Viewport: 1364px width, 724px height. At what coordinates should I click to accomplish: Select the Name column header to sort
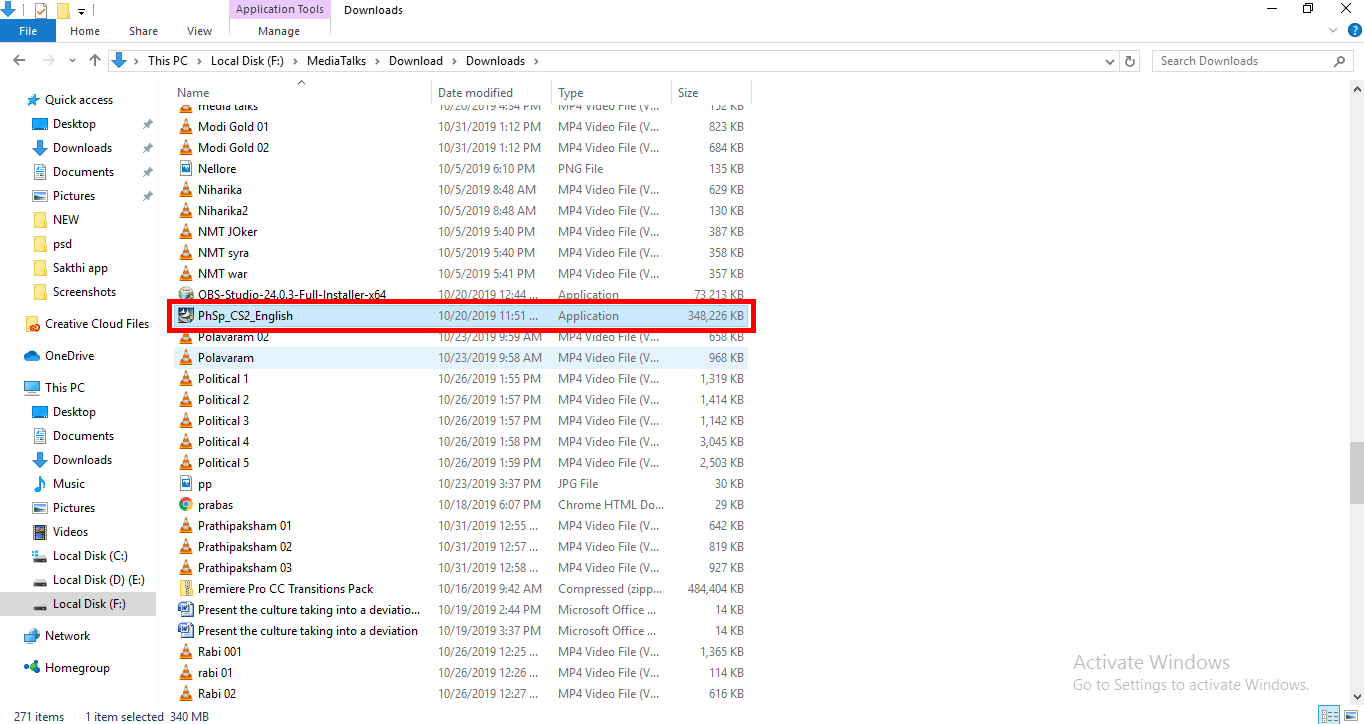tap(193, 92)
